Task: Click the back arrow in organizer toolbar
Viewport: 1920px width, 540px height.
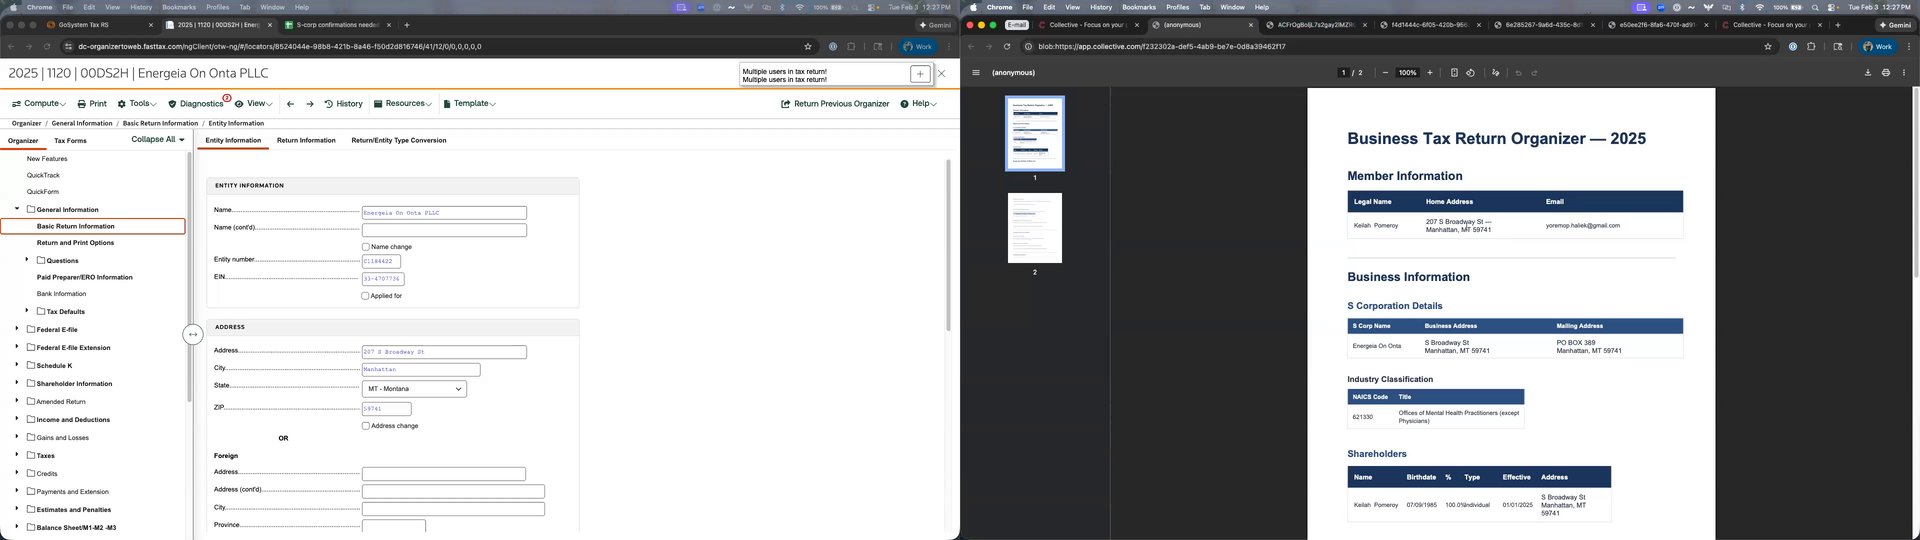Action: [290, 104]
